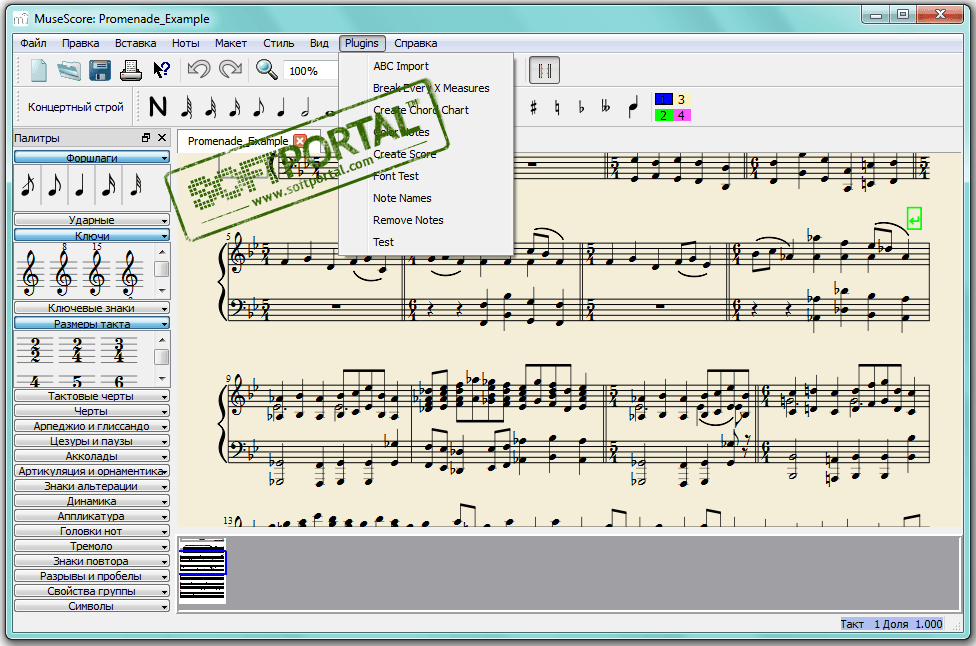Add a sharp accidental from the toolbar
This screenshot has width=976, height=646.
[533, 108]
